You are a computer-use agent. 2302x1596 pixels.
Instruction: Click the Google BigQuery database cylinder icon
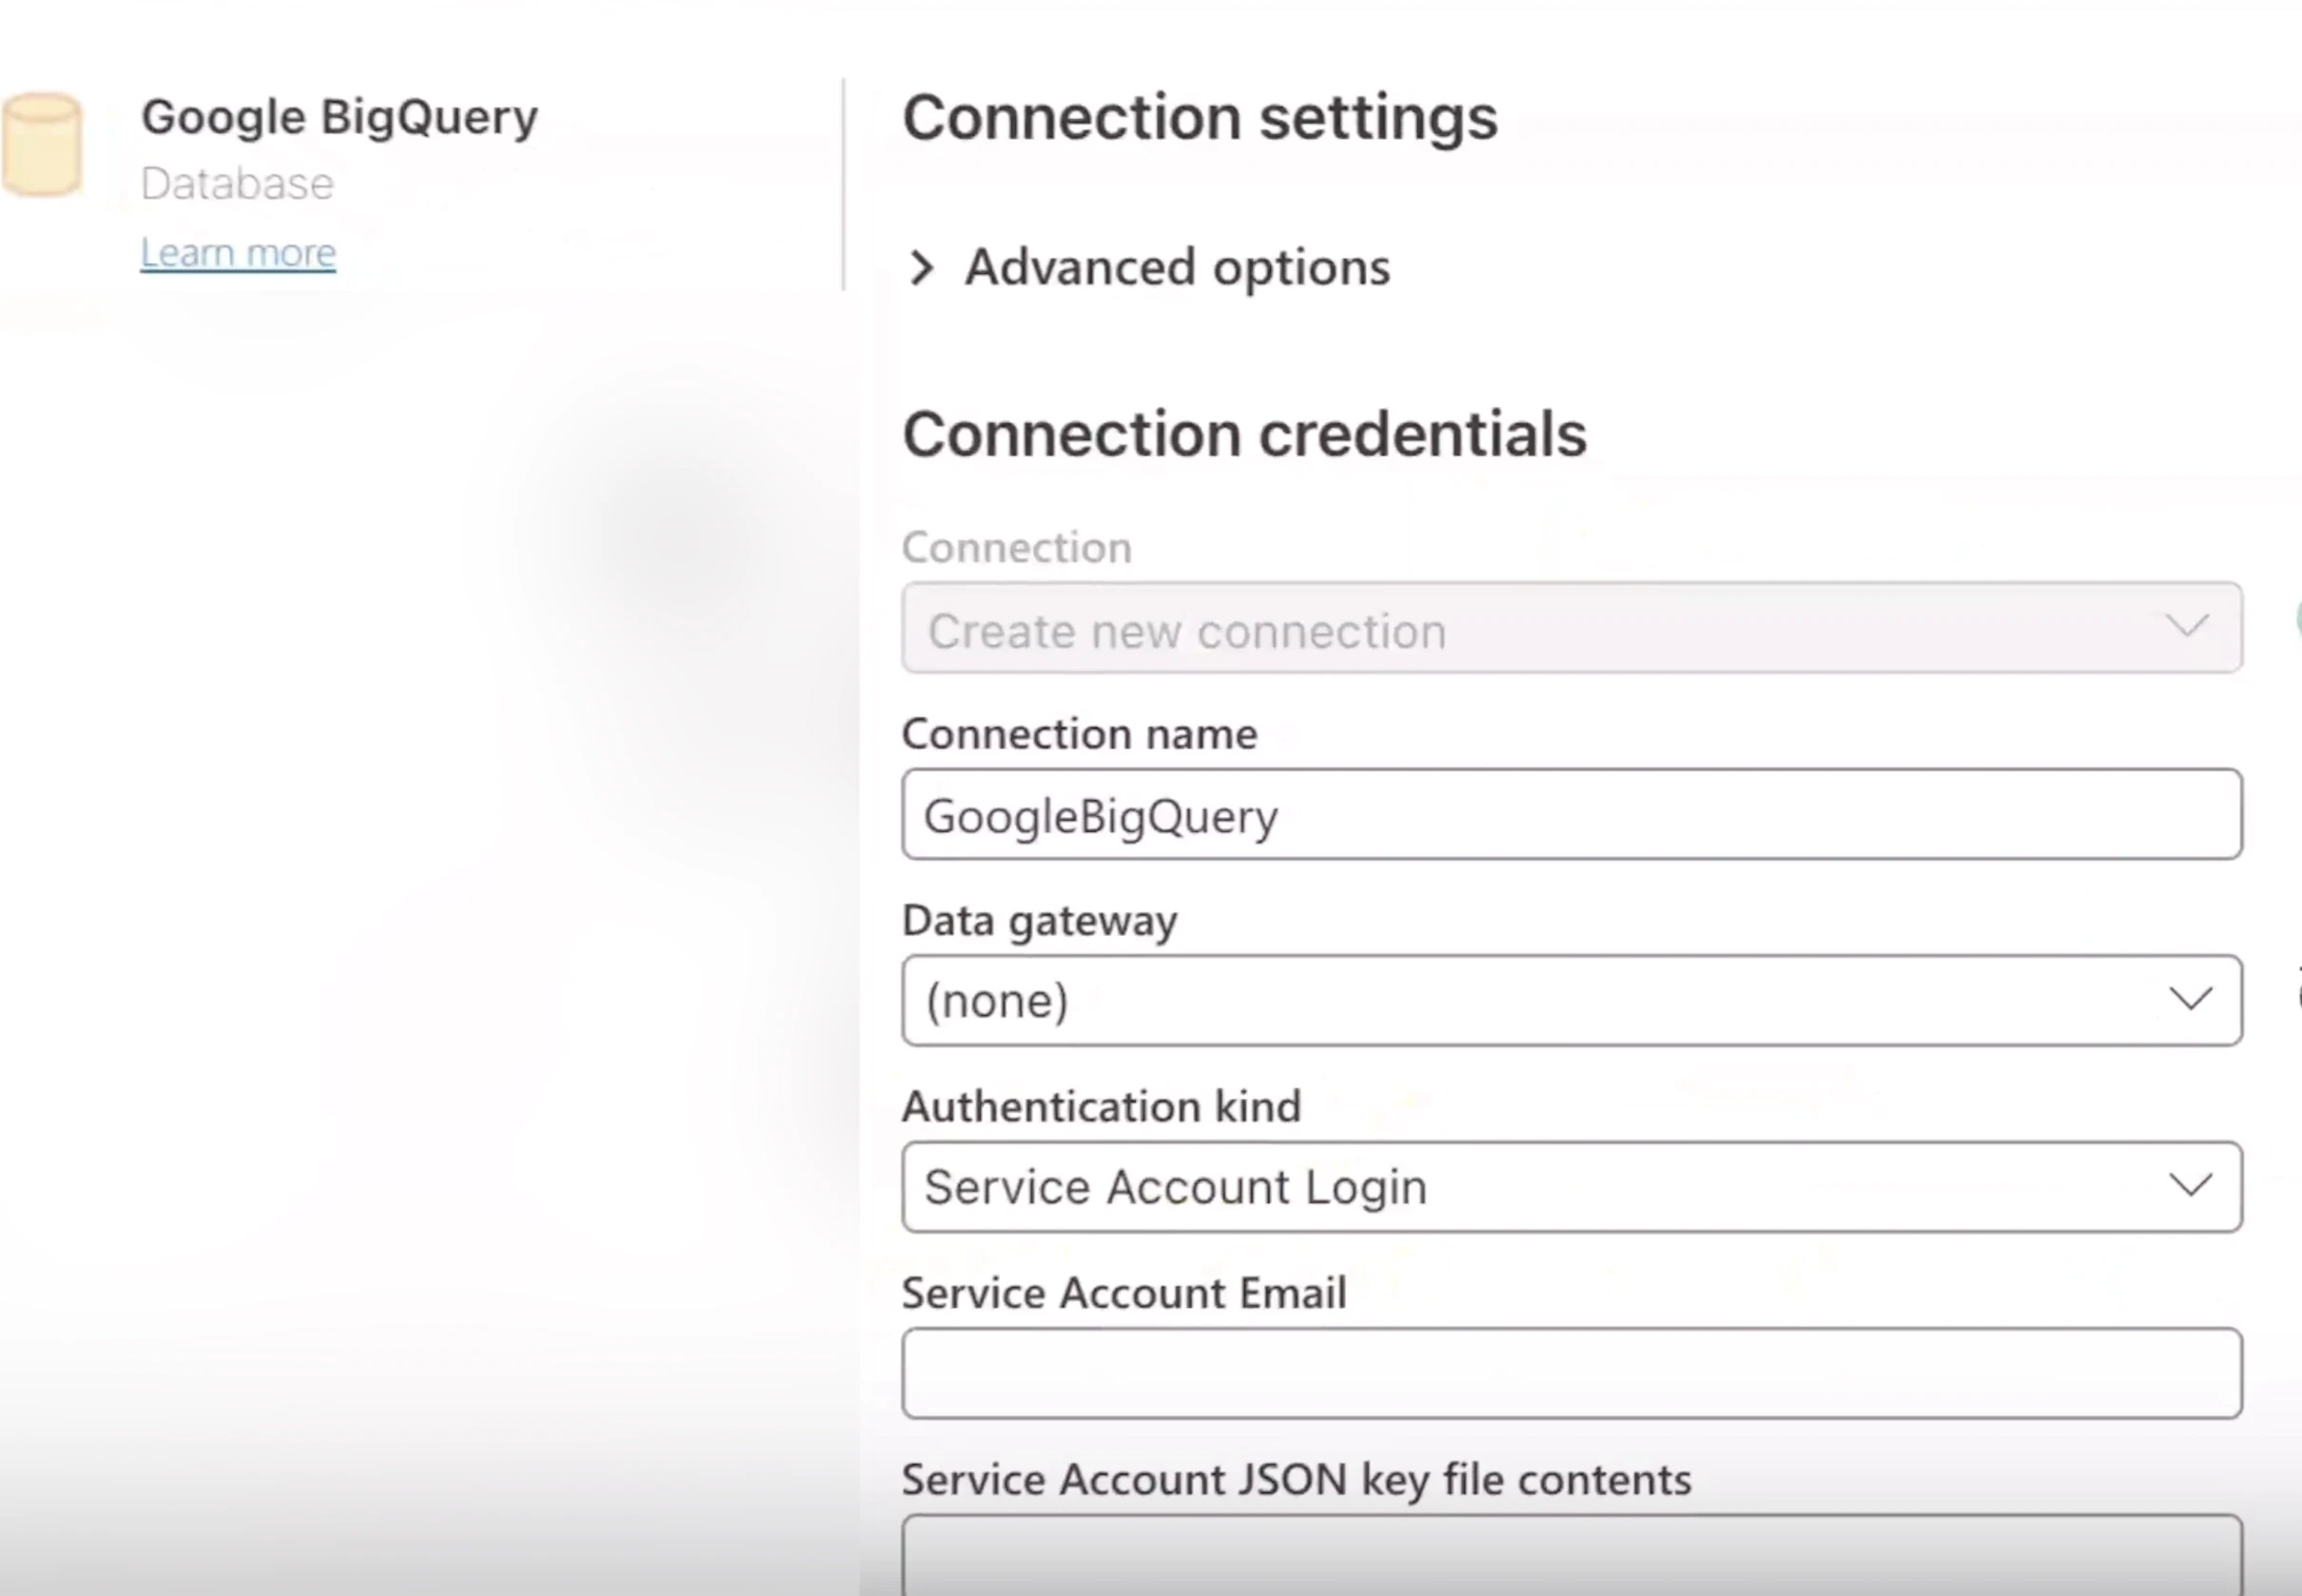pyautogui.click(x=42, y=144)
